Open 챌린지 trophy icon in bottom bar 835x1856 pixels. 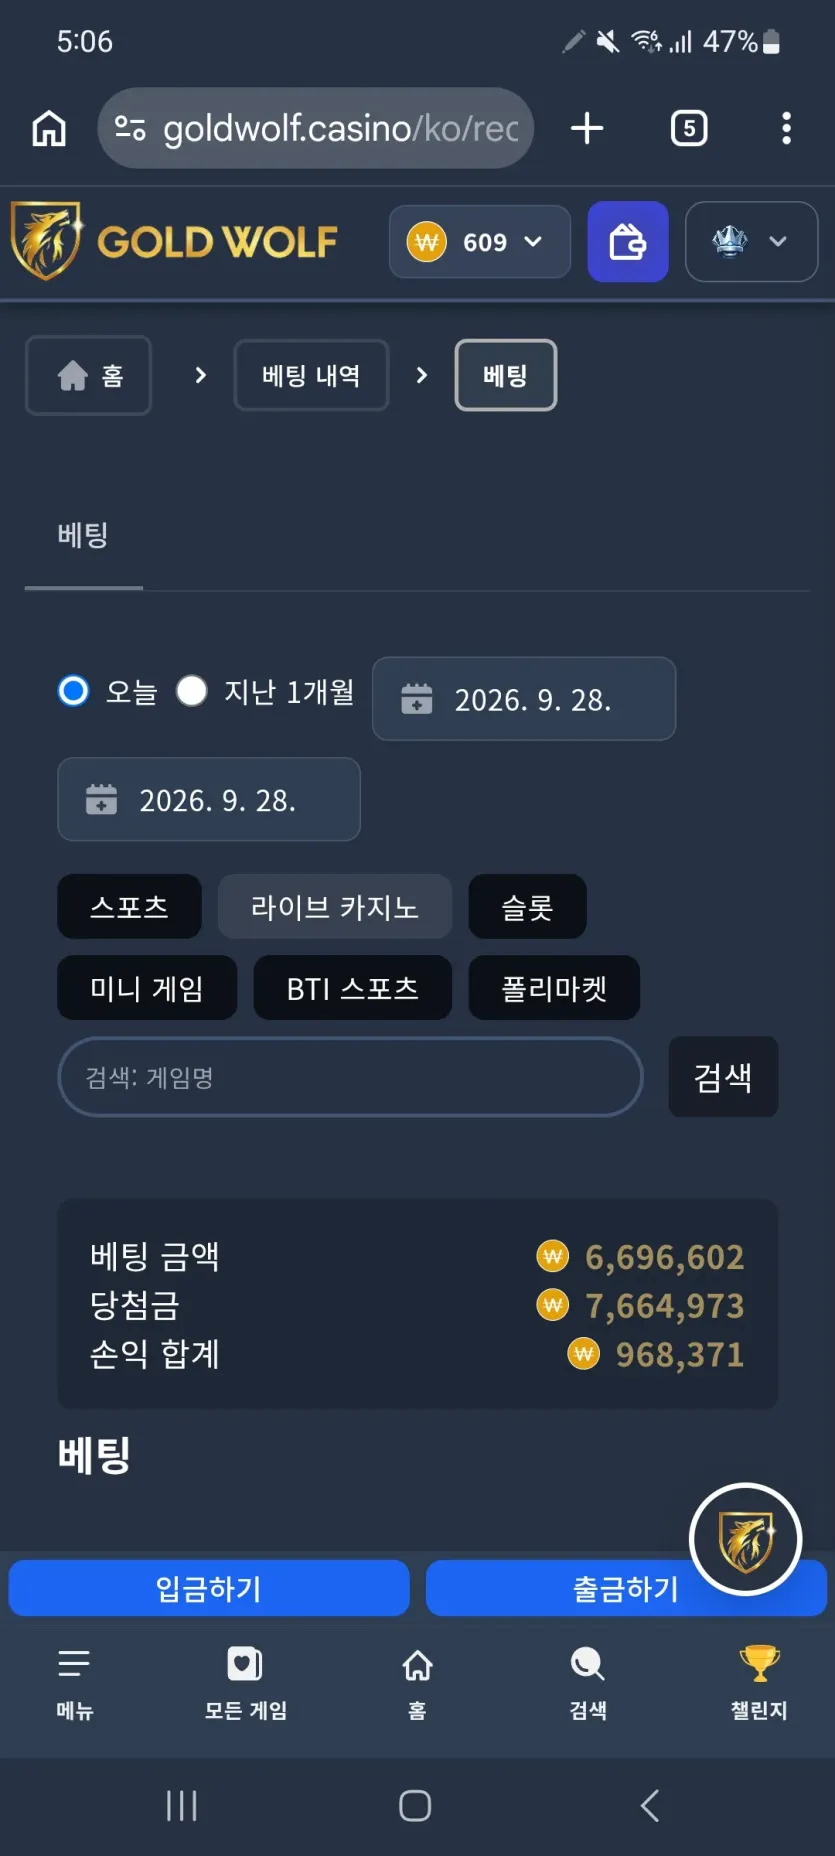click(x=759, y=1683)
